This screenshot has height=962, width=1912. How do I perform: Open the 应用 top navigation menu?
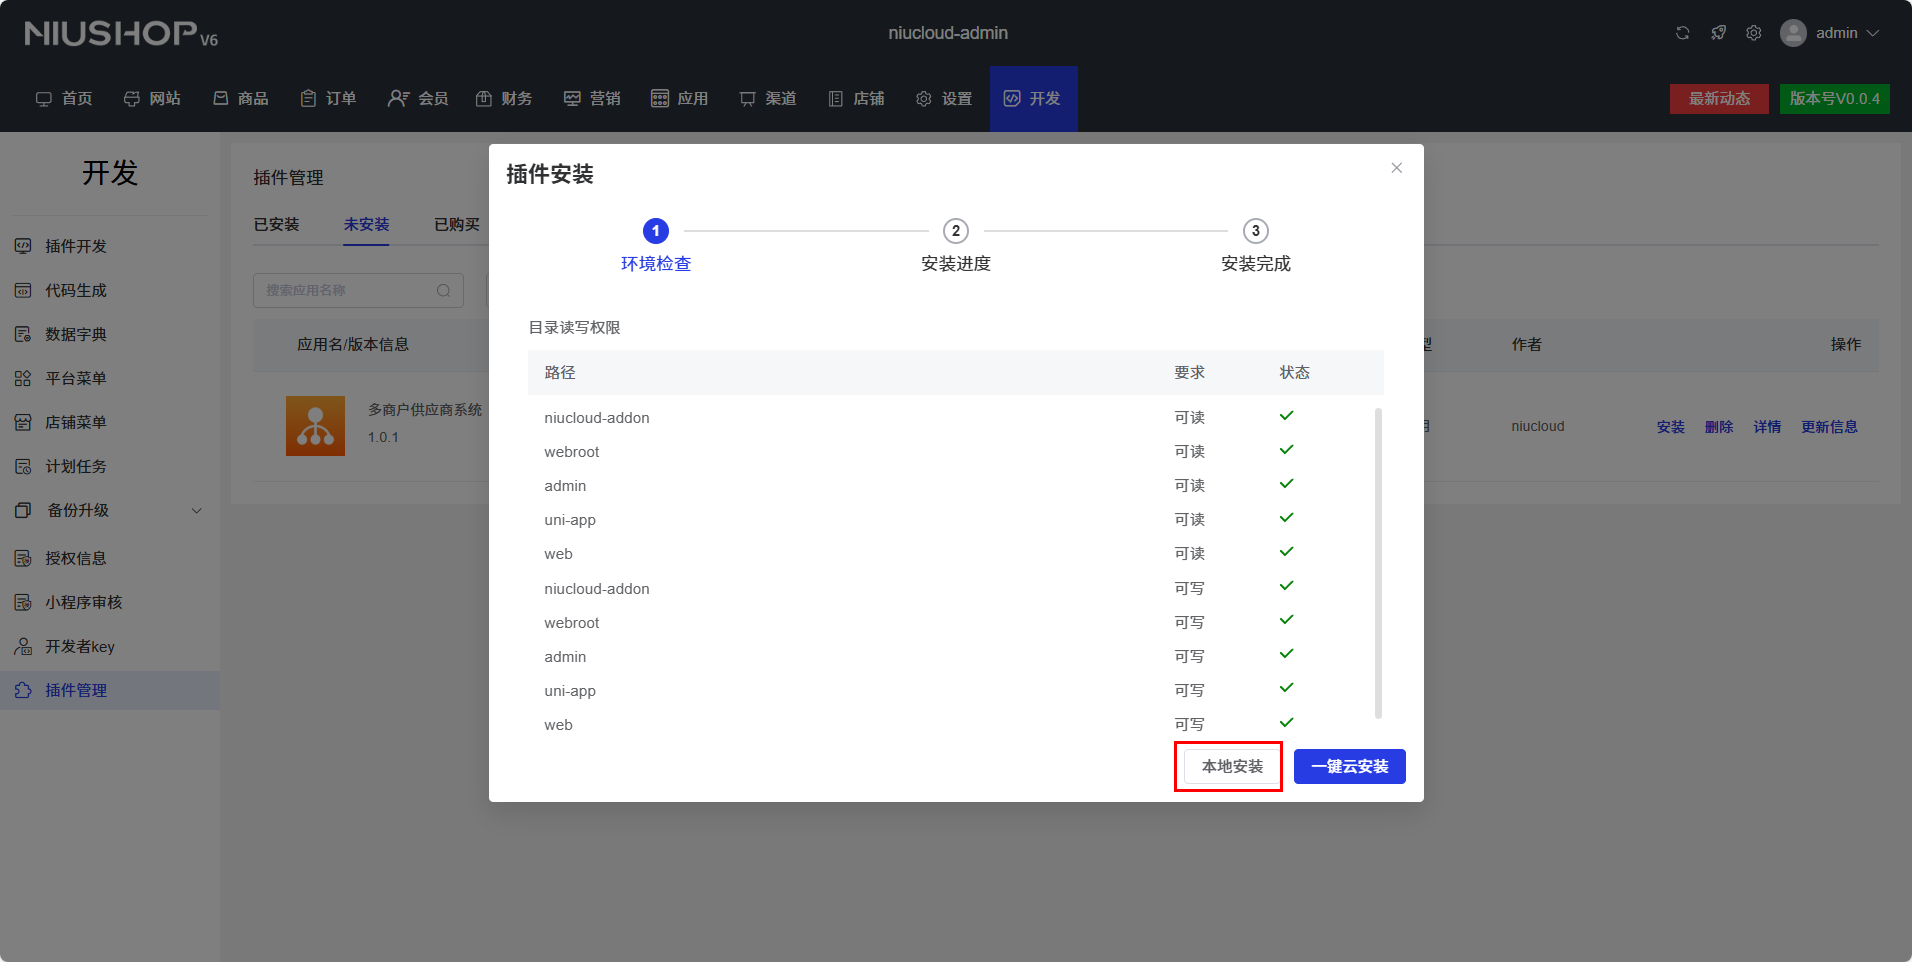[680, 98]
